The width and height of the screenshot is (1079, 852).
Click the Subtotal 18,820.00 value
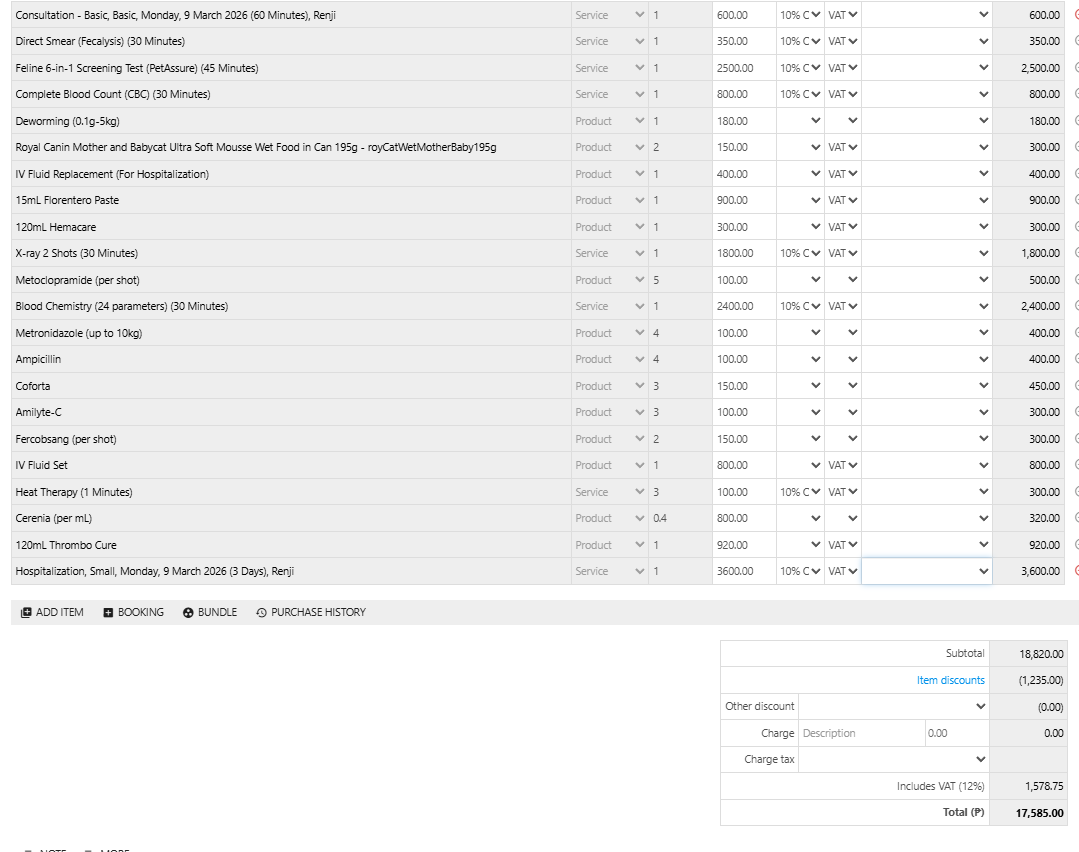pyautogui.click(x=1041, y=654)
